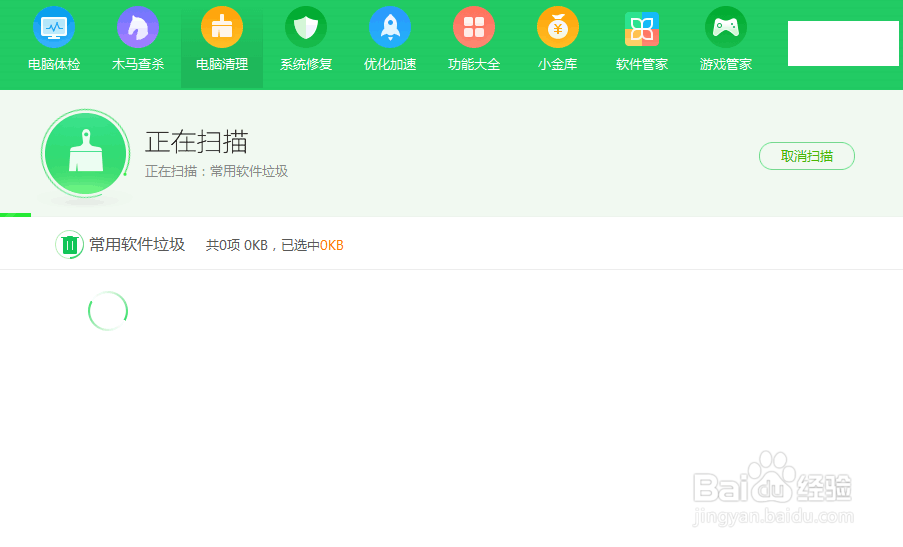Click the large green cleaning brush icon

click(85, 154)
